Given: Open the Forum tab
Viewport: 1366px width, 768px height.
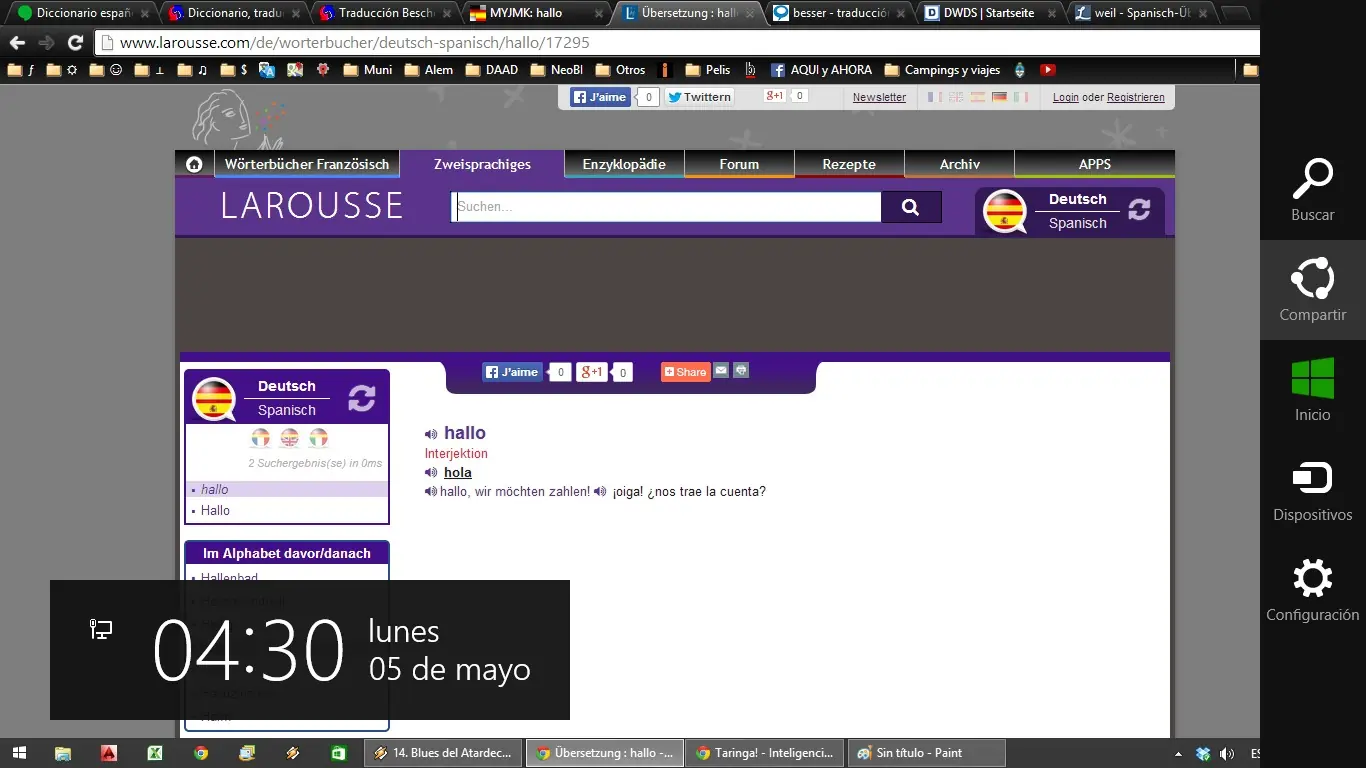Looking at the screenshot, I should click(x=740, y=164).
